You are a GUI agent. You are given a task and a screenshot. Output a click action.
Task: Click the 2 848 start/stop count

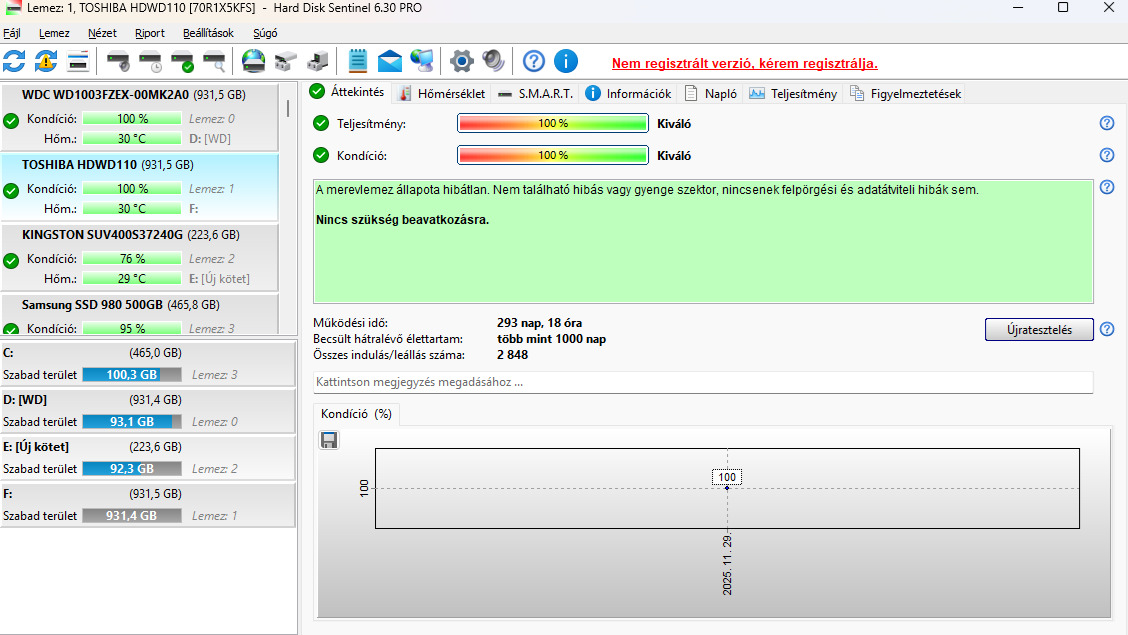pos(512,355)
